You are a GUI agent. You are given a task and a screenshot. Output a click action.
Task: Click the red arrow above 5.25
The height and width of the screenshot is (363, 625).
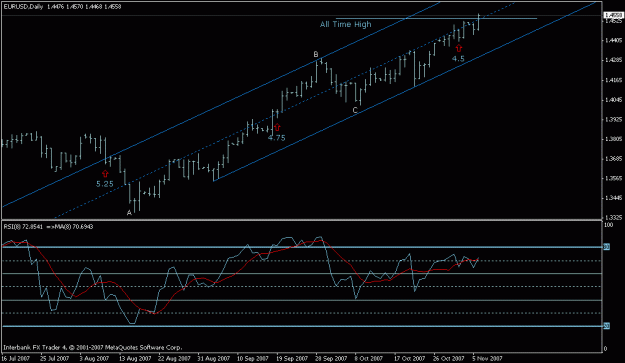click(105, 174)
